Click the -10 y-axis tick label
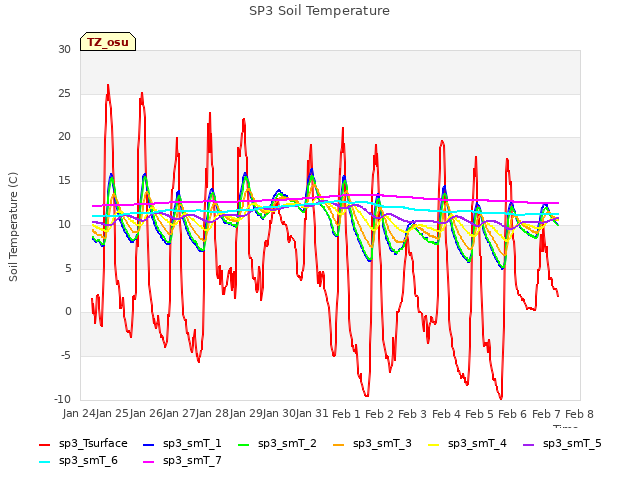The width and height of the screenshot is (640, 480). (x=62, y=399)
